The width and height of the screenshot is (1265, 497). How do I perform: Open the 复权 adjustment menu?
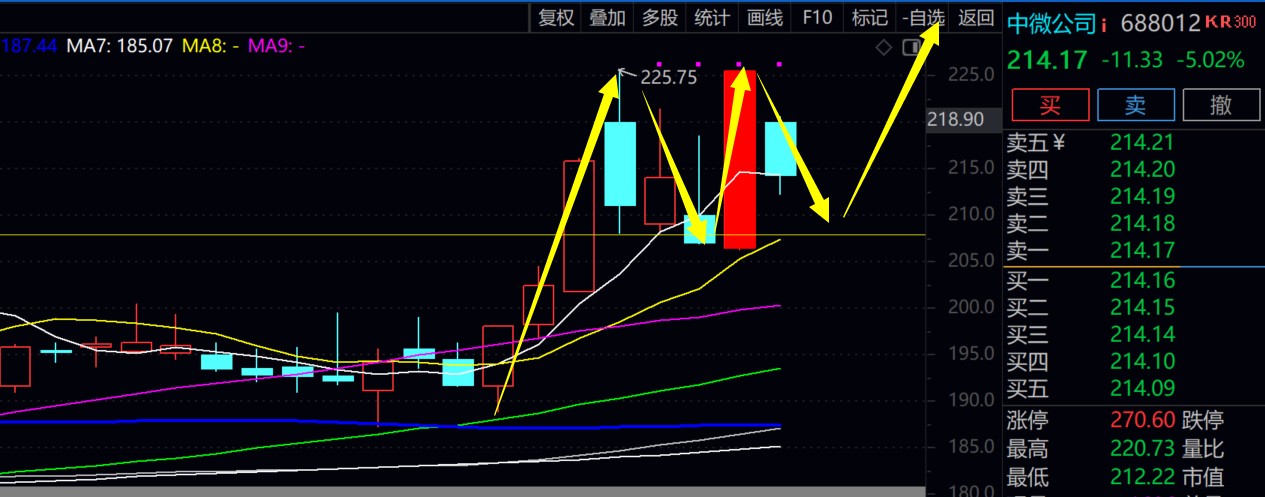[x=556, y=17]
